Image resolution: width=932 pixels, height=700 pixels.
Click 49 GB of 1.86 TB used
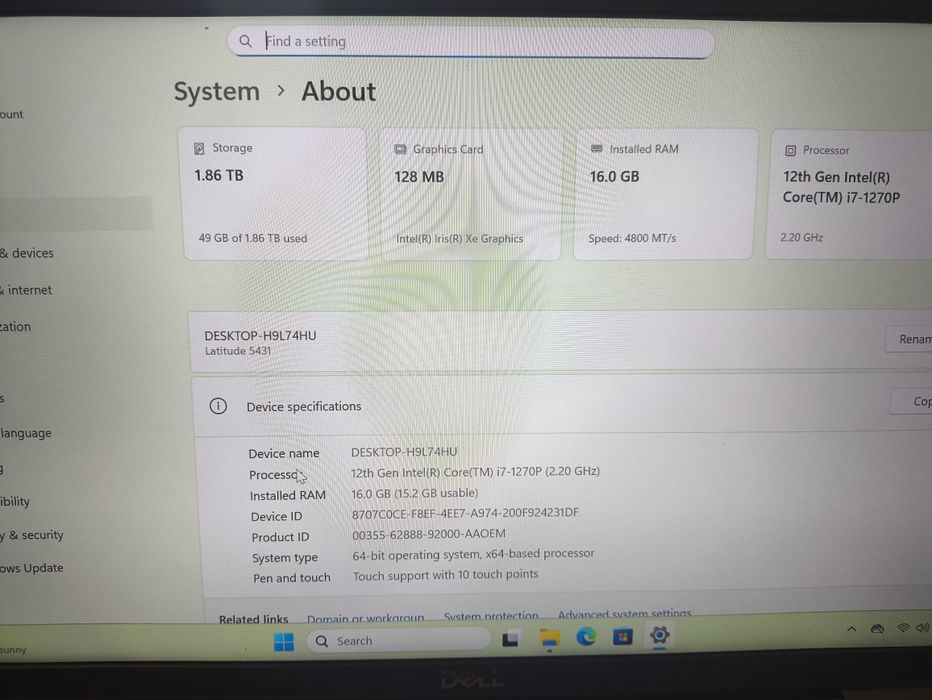[x=253, y=238]
